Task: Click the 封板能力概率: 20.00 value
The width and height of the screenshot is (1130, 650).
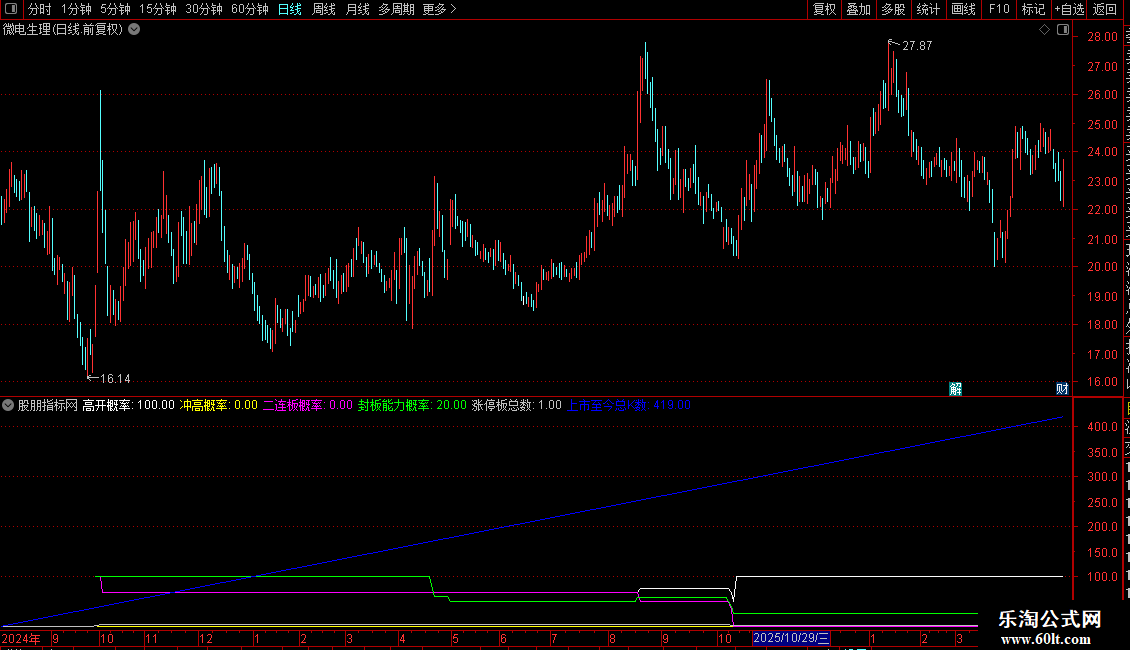Action: click(x=412, y=405)
